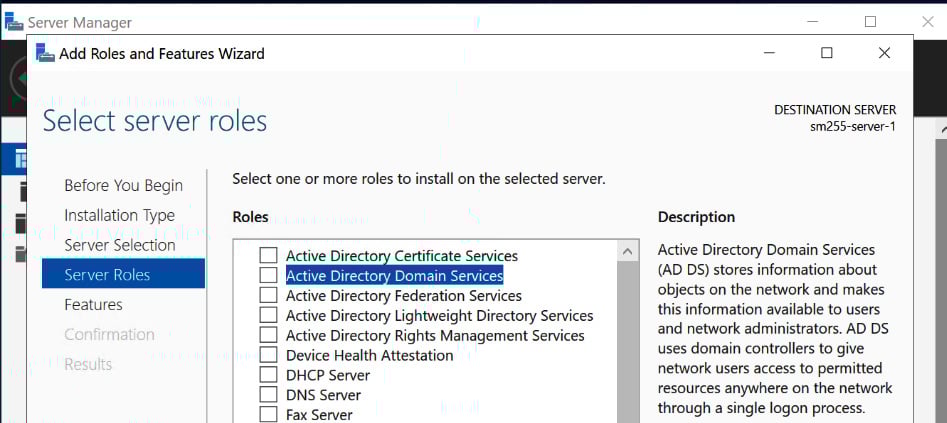947x423 pixels.
Task: Enable Device Health Attestation checkbox
Action: 268,355
